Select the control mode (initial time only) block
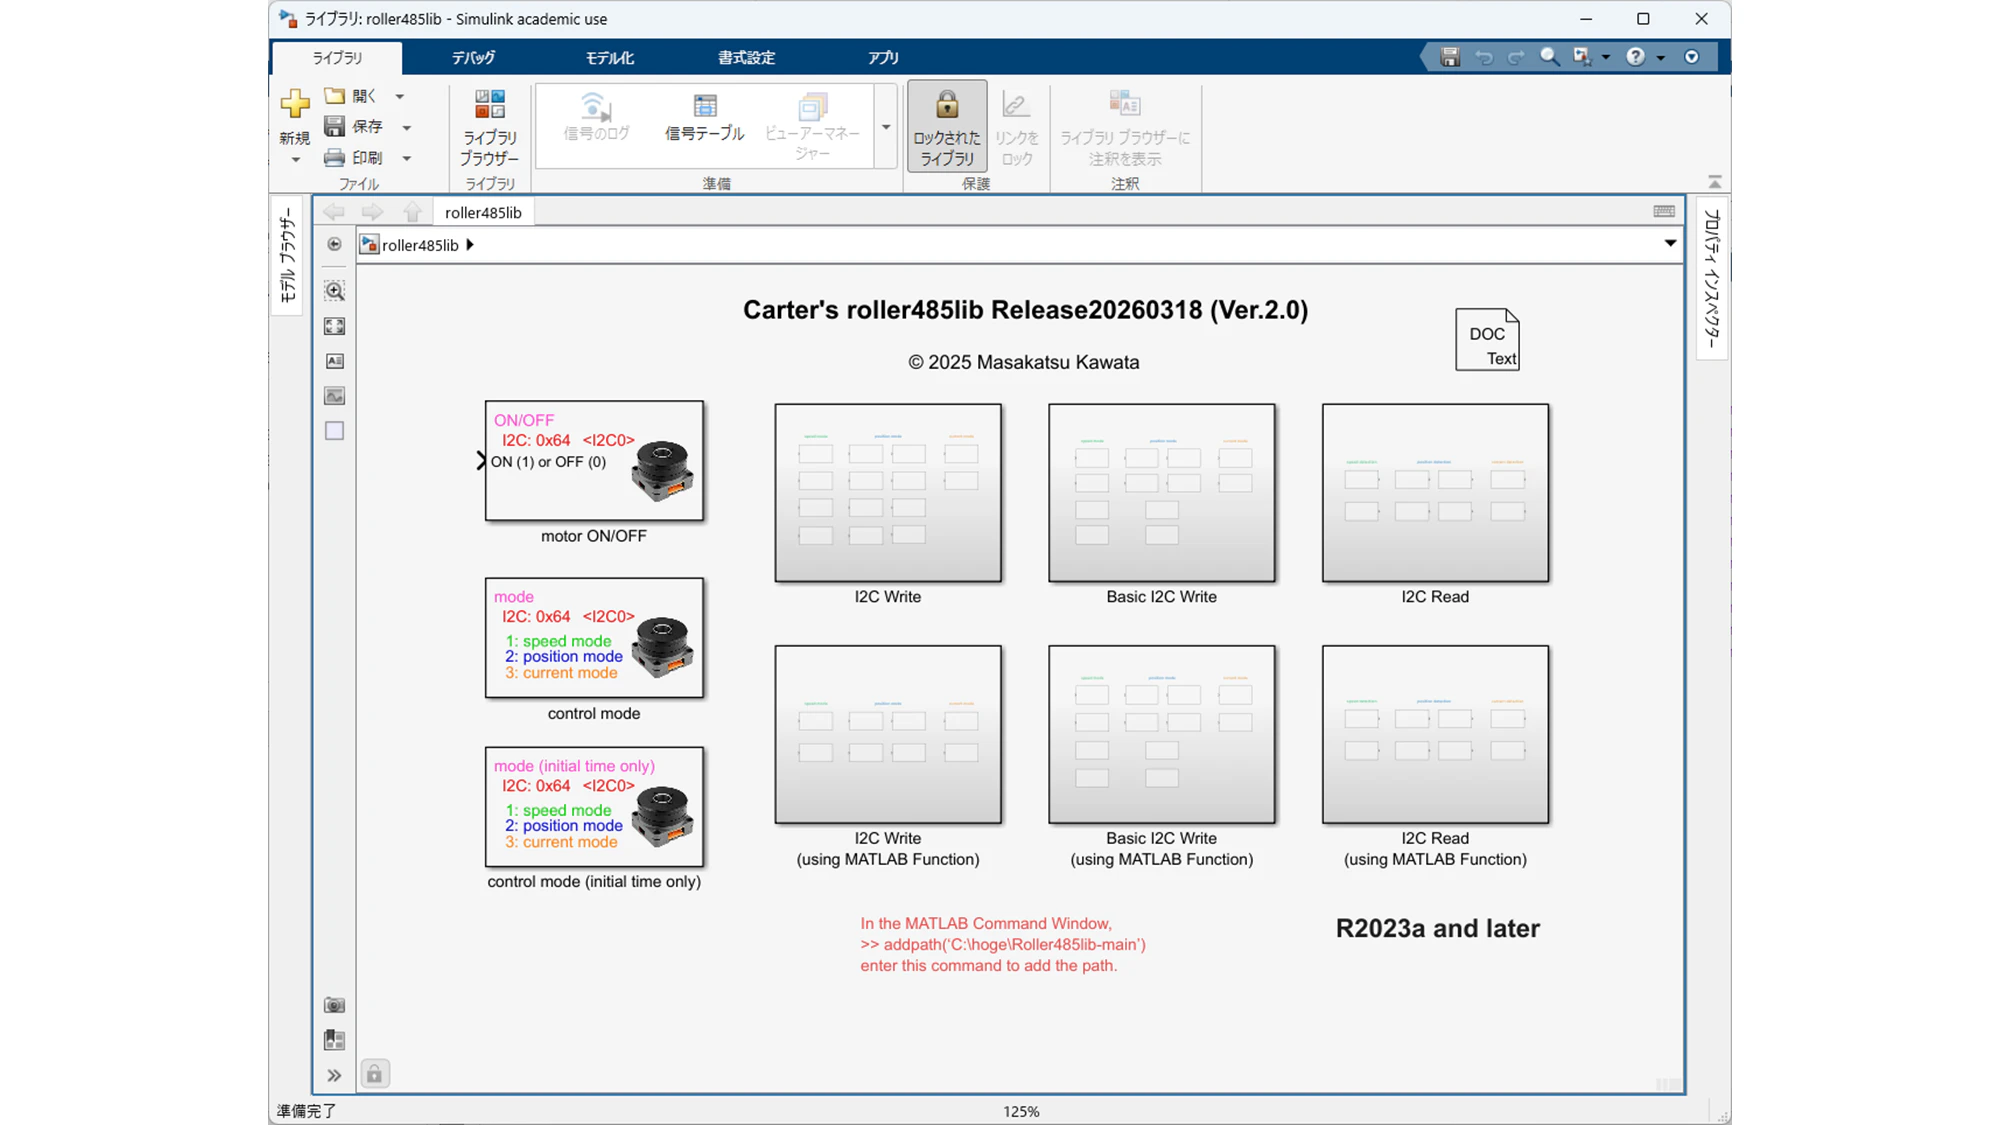 (594, 807)
